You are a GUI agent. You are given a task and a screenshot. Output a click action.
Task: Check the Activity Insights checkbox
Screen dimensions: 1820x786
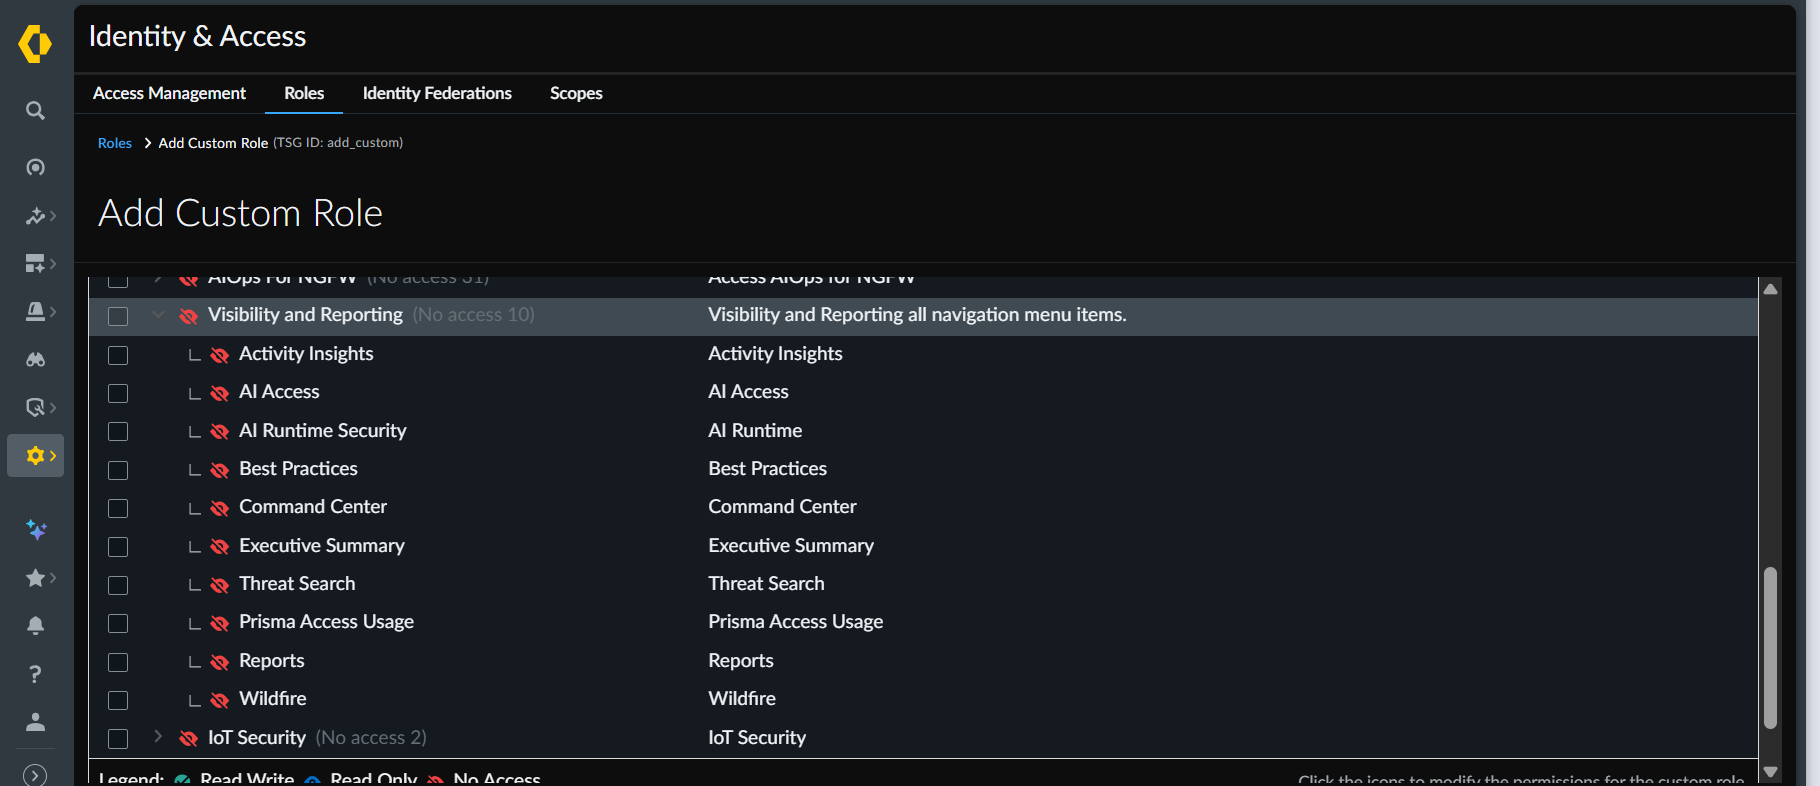[x=118, y=355]
